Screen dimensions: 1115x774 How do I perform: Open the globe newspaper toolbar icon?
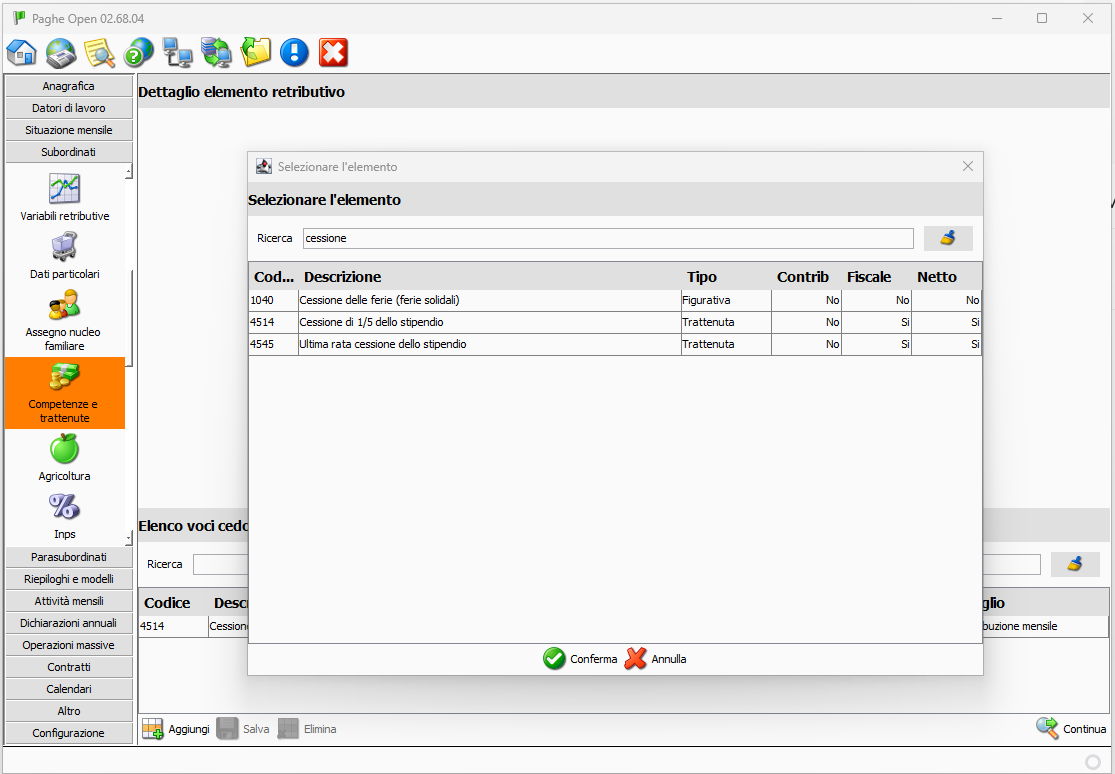(x=61, y=52)
